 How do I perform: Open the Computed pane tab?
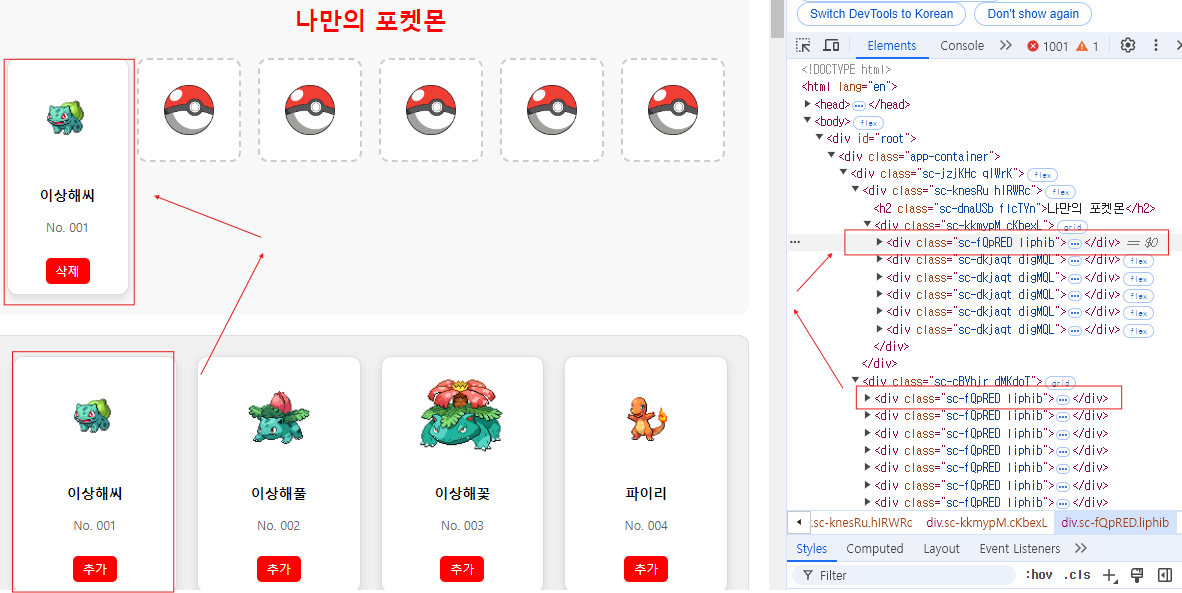(874, 549)
